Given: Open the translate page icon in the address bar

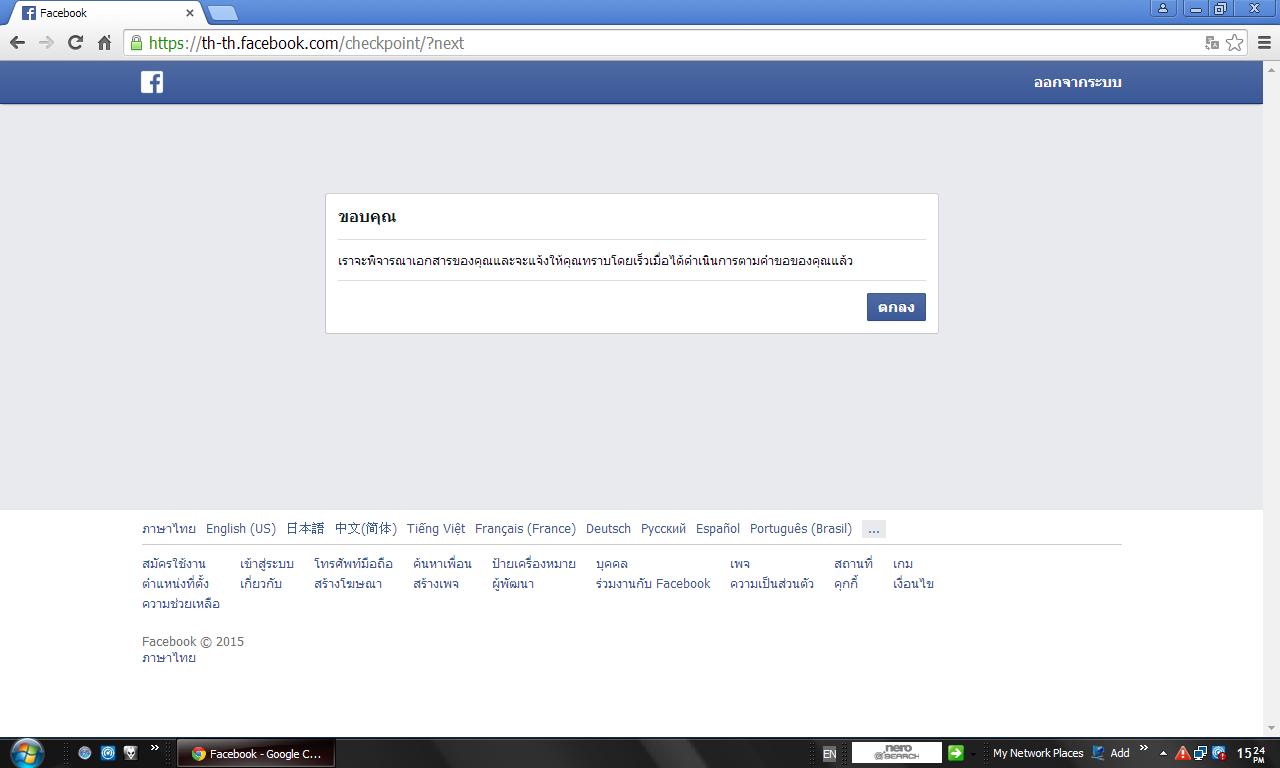Looking at the screenshot, I should pos(1212,43).
